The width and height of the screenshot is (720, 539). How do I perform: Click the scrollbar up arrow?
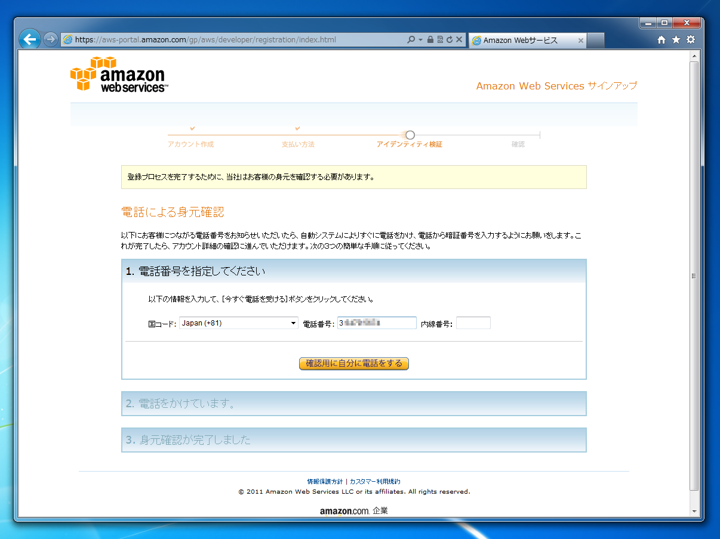click(x=694, y=56)
